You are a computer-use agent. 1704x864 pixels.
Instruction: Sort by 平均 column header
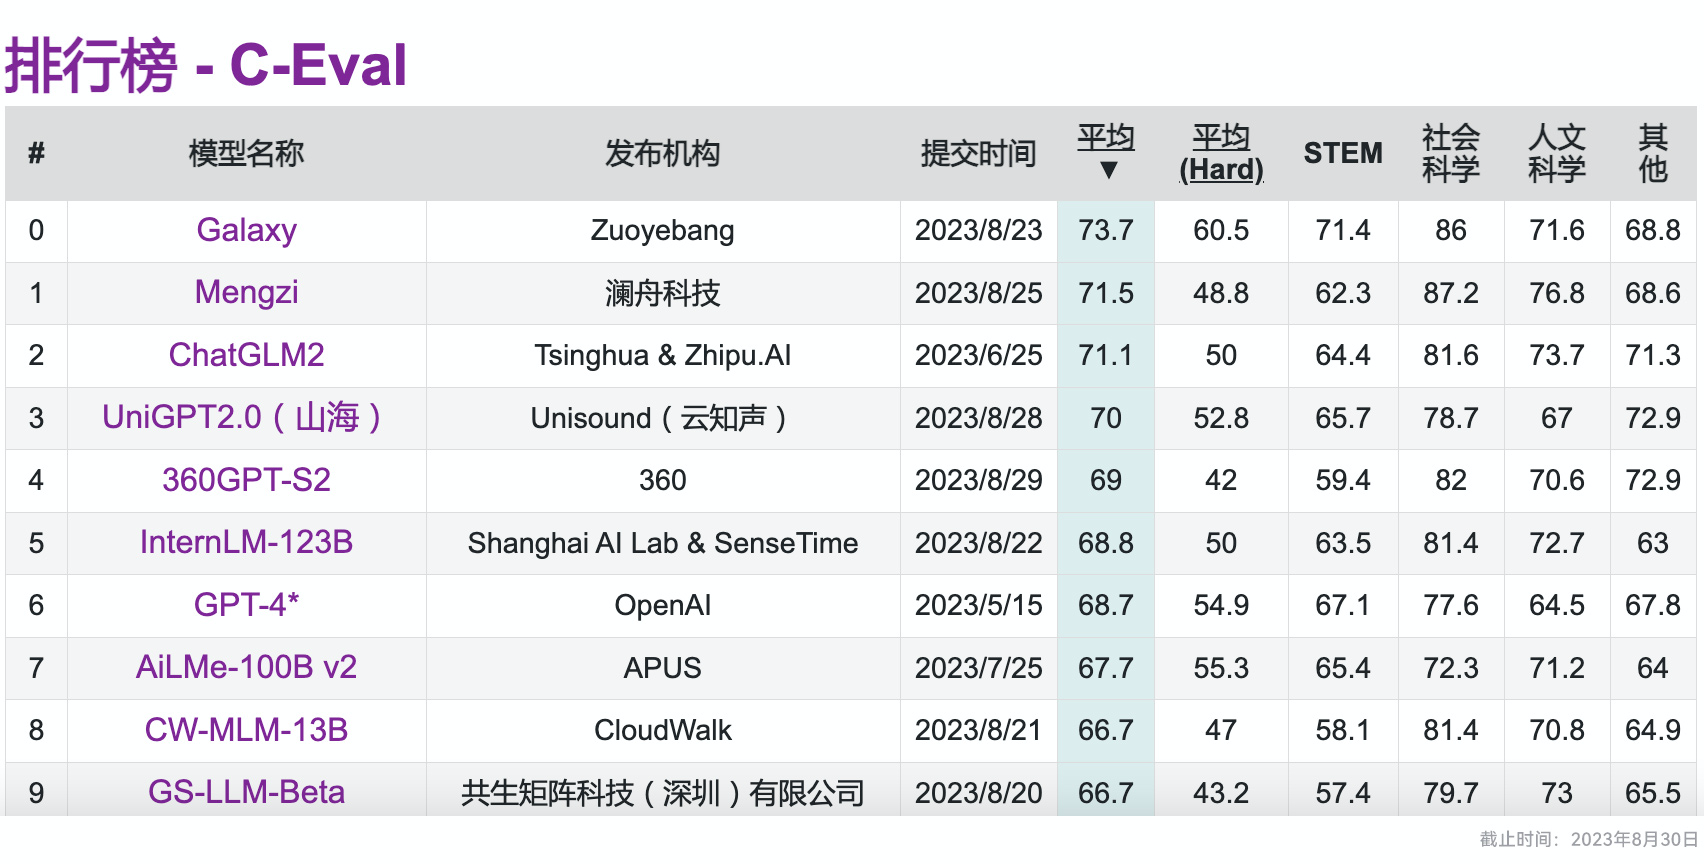tap(1105, 137)
